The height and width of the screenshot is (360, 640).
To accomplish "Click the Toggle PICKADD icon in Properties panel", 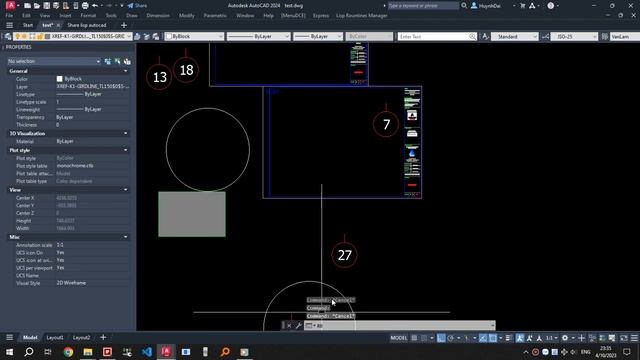I will (x=108, y=61).
